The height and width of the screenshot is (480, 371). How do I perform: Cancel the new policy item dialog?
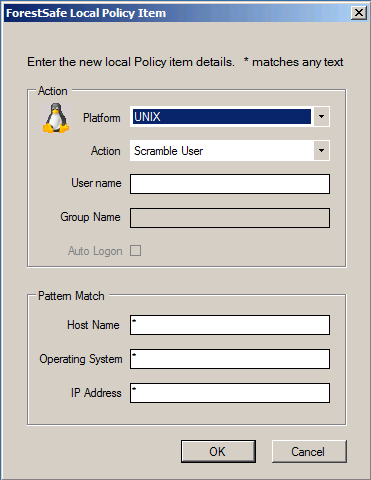(309, 451)
